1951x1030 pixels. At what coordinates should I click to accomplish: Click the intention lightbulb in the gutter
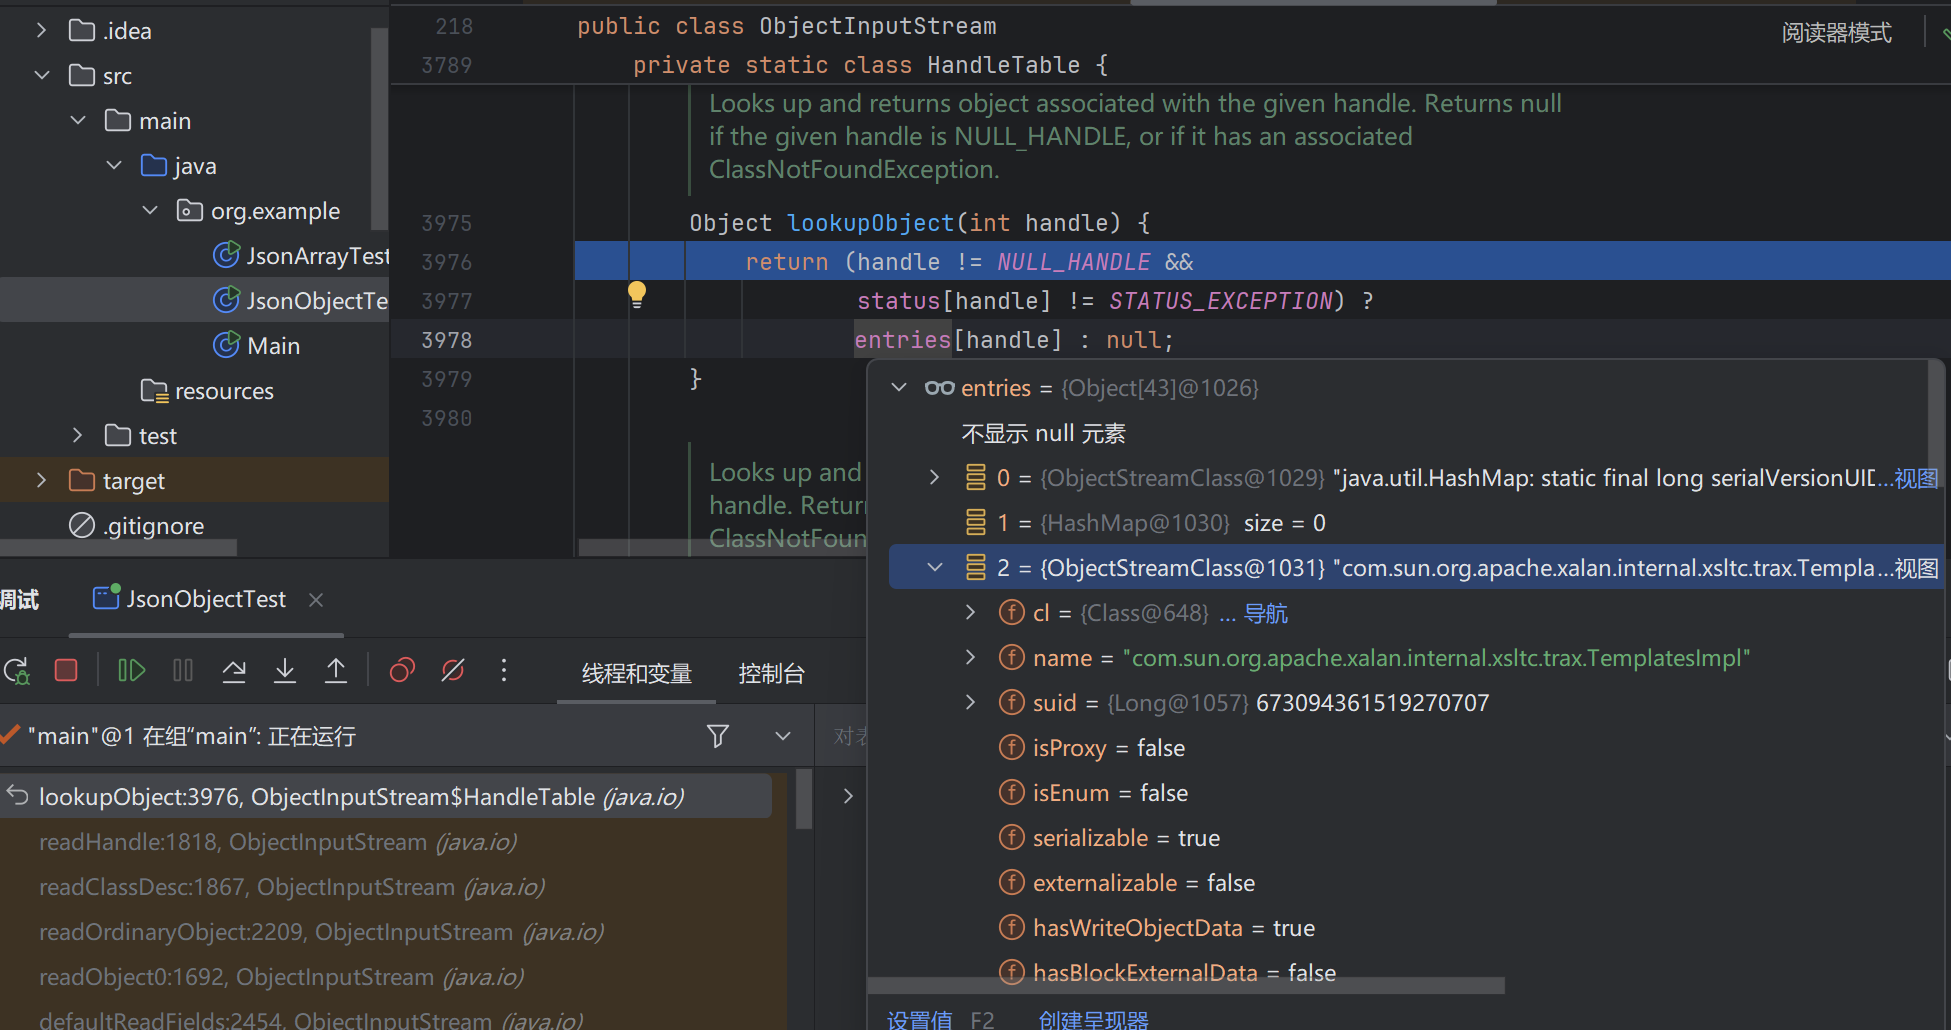pyautogui.click(x=637, y=294)
